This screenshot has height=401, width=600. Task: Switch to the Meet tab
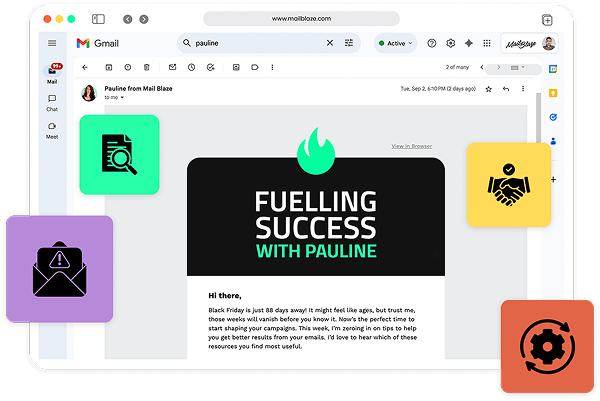(x=52, y=129)
